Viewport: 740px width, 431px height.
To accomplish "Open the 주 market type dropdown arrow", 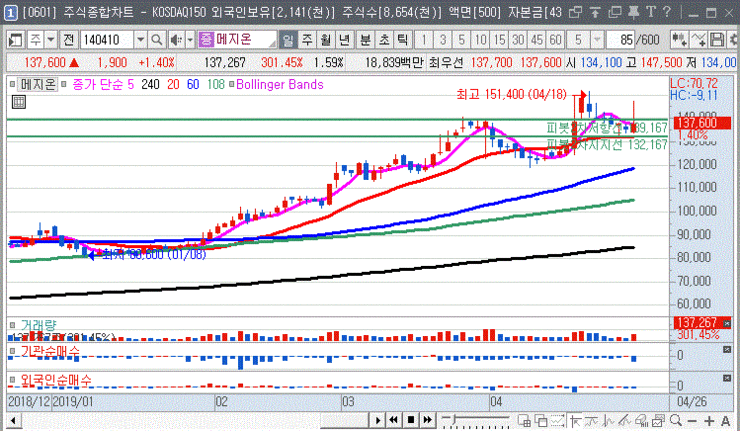I will [x=50, y=40].
